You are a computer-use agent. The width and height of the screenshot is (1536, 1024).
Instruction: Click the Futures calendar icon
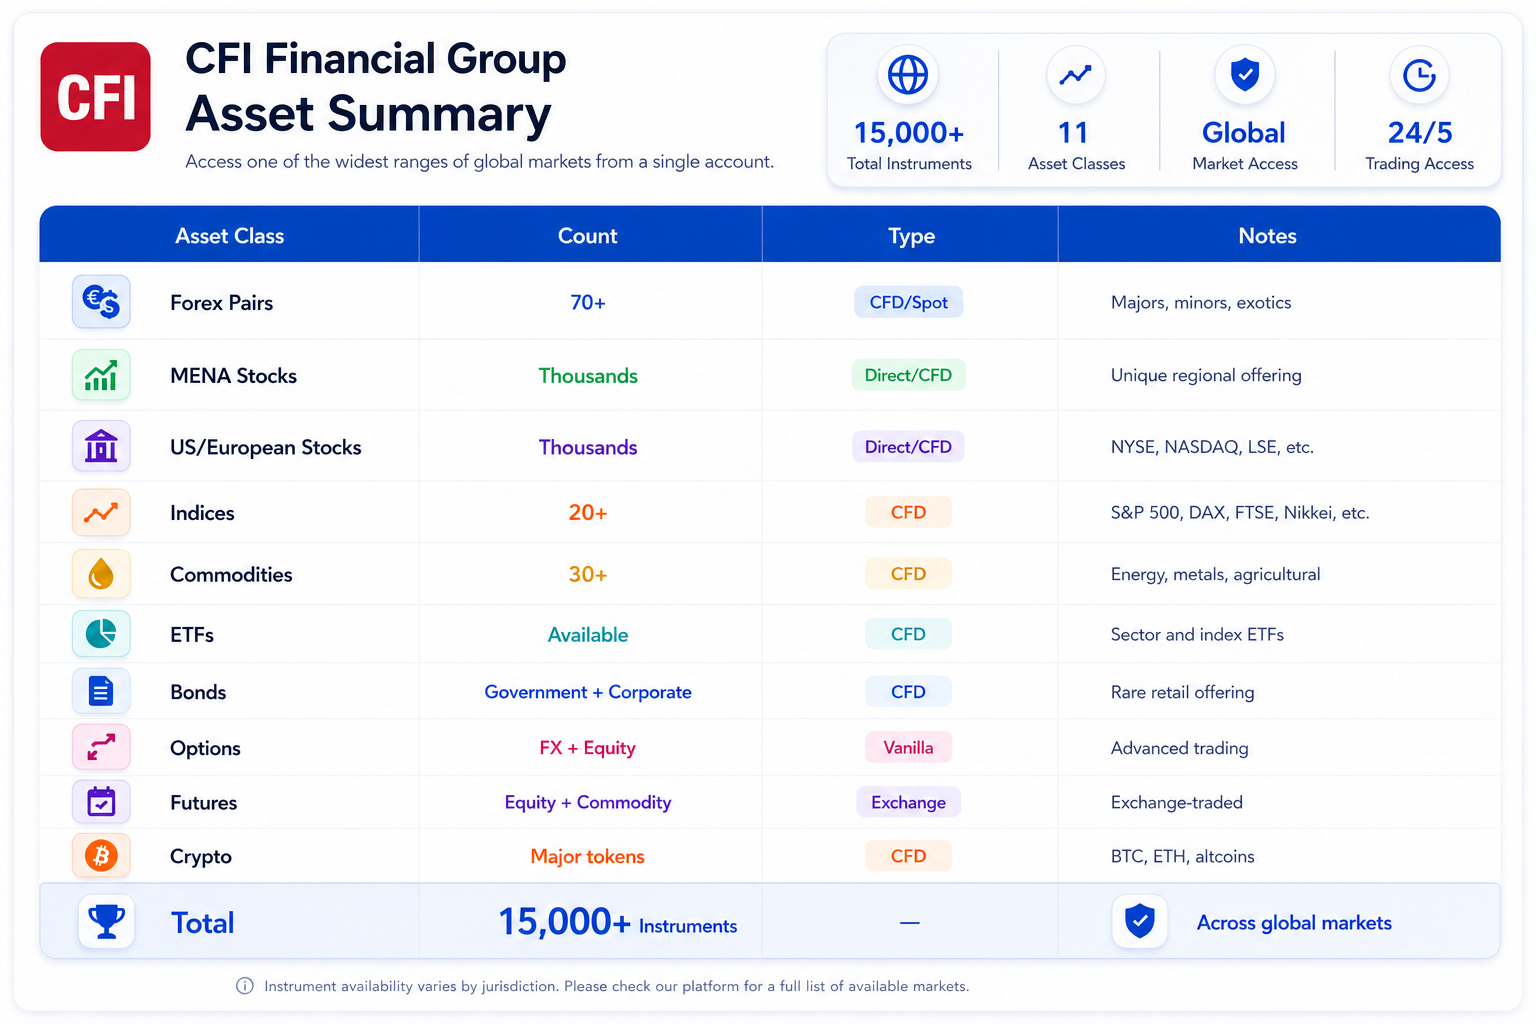pos(101,802)
